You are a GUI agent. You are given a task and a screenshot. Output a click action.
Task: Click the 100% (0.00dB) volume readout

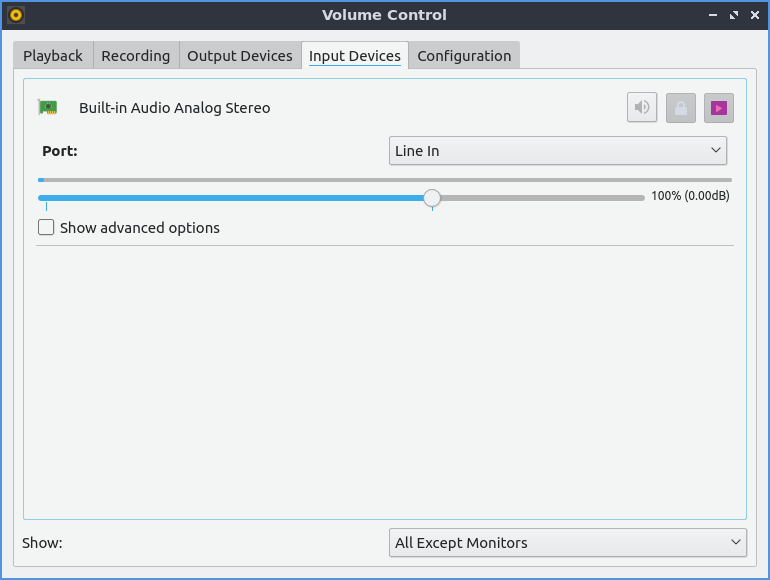[690, 196]
